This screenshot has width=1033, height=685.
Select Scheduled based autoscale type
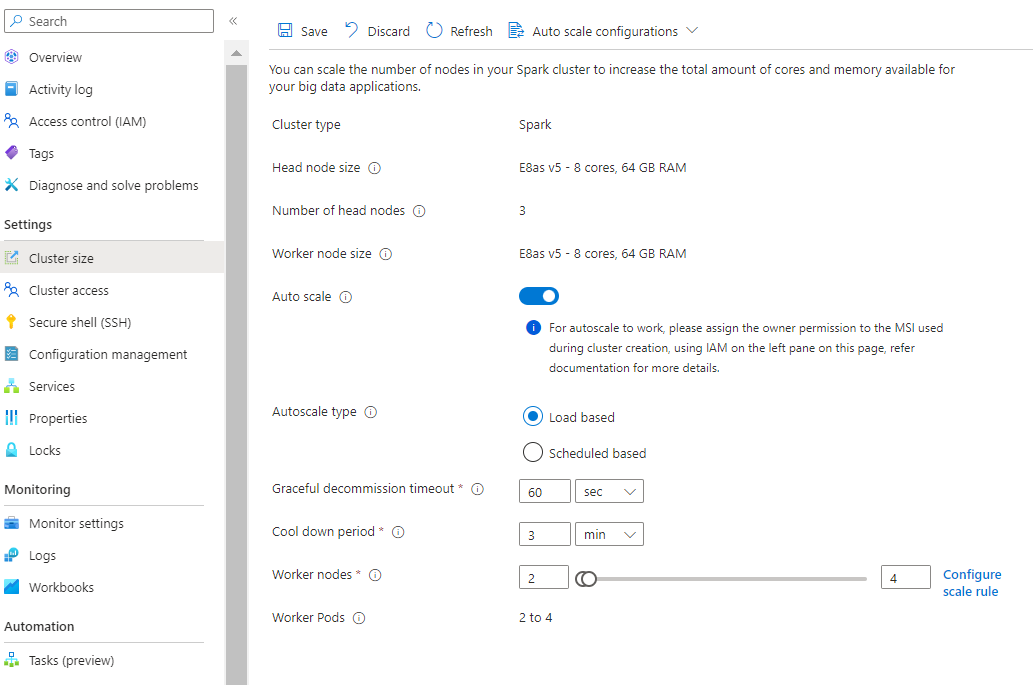coord(533,452)
